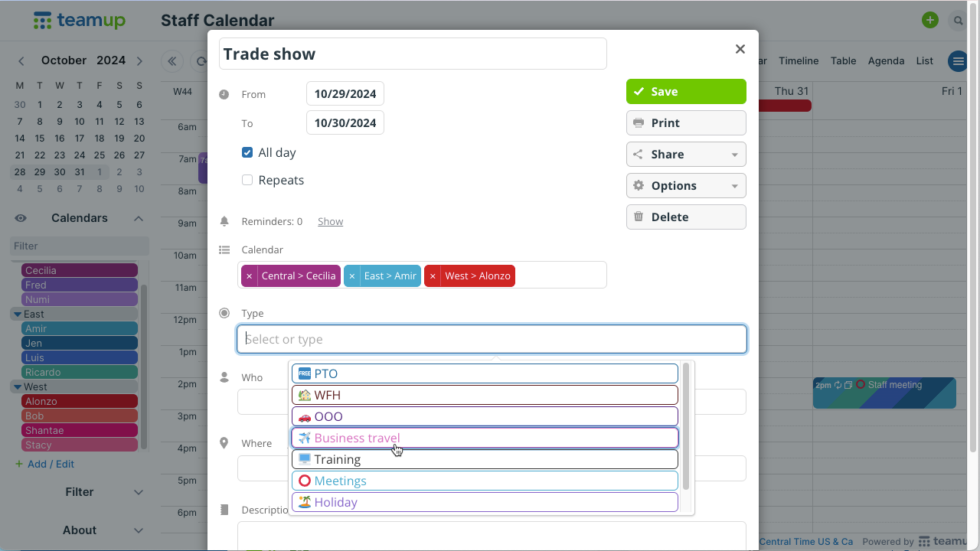This screenshot has width=980, height=551.
Task: Click the search magnifier icon
Action: tap(959, 20)
